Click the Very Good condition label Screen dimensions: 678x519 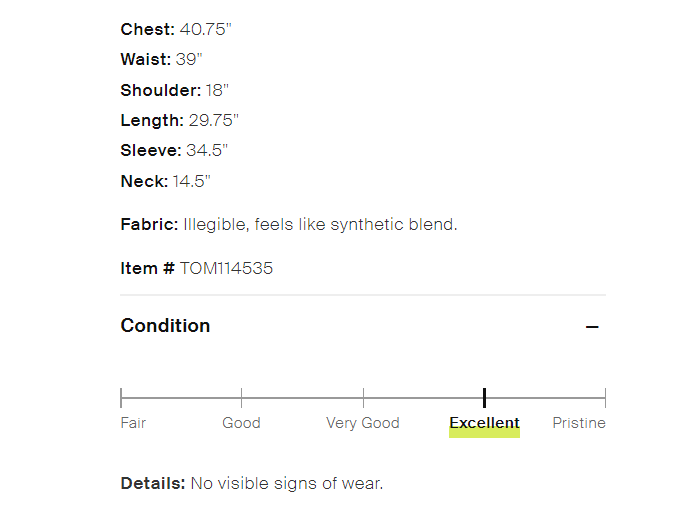(x=362, y=423)
